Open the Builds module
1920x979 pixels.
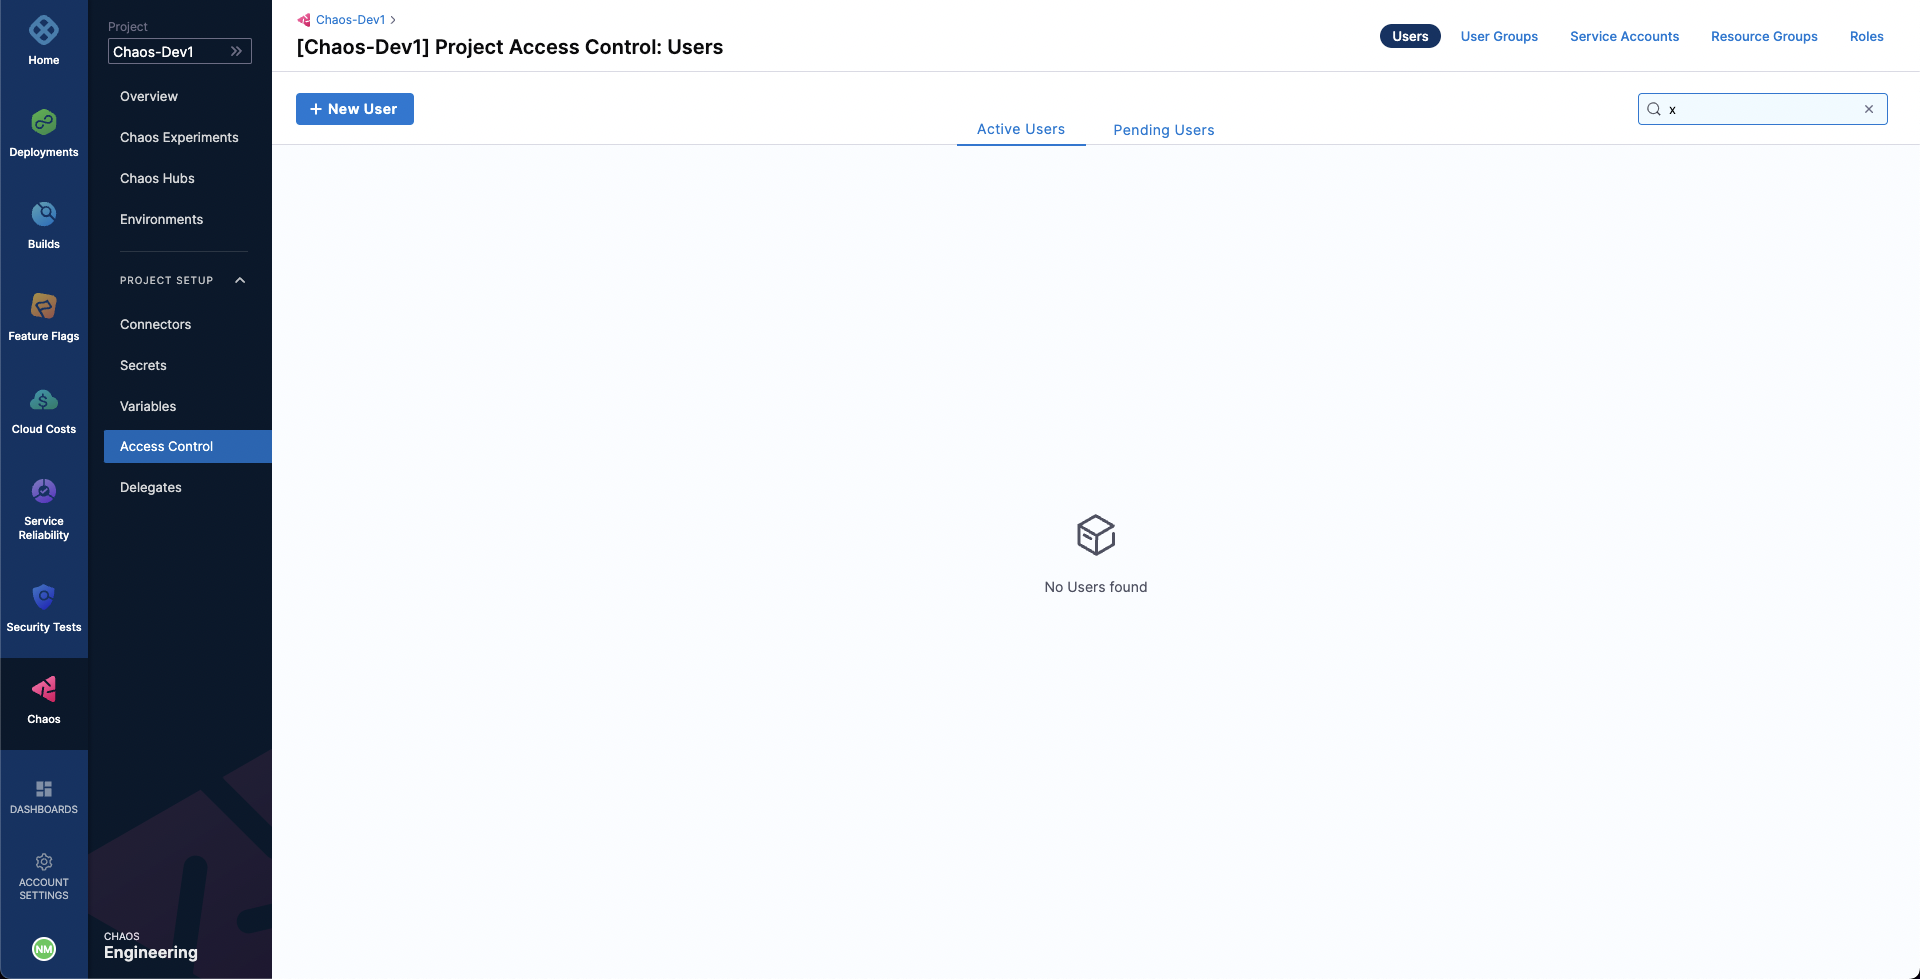click(x=44, y=226)
